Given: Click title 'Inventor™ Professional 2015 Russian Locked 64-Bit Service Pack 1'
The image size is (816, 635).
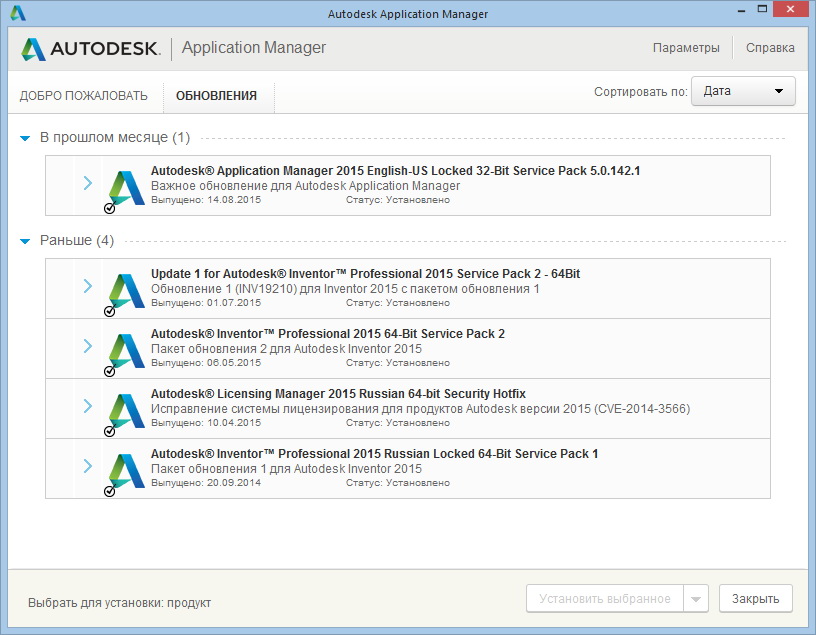Looking at the screenshot, I should tap(375, 454).
